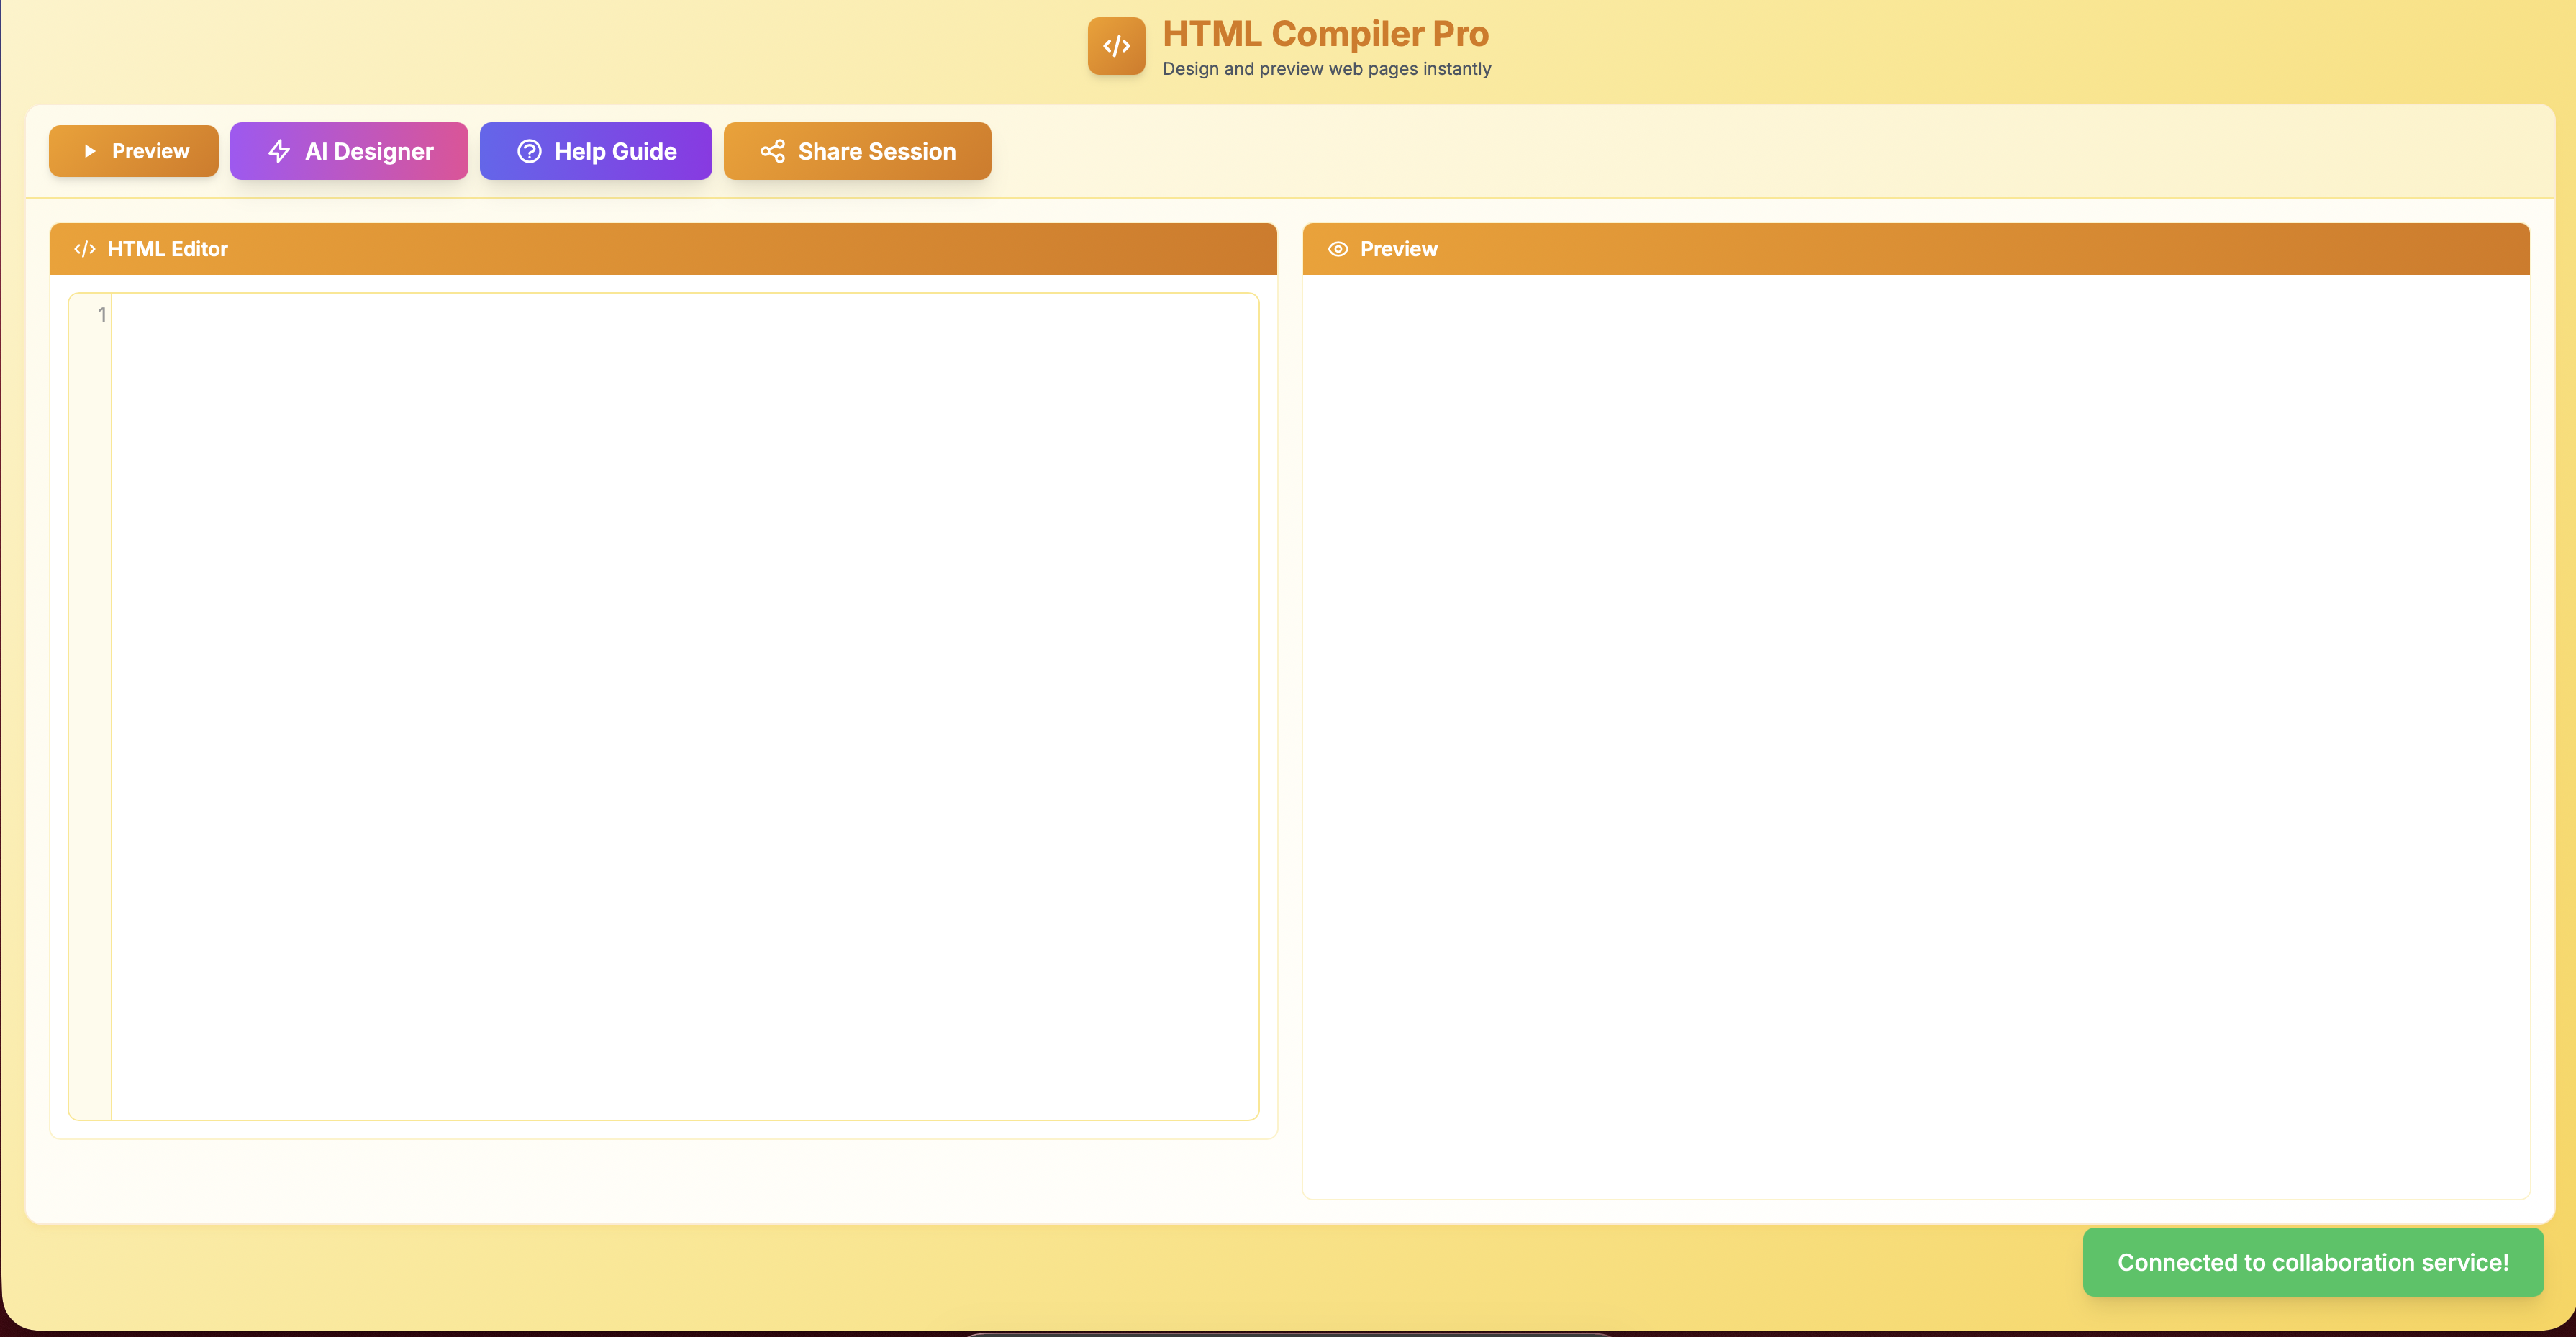Click the share nodes icon on Share Session
The image size is (2576, 1337).
click(772, 151)
